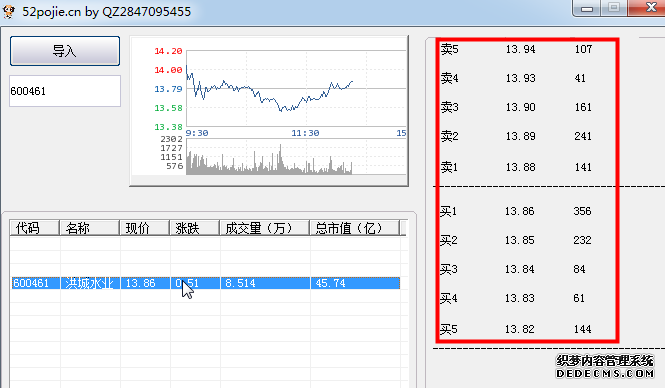Click the 卖5 volume 107

[584, 49]
